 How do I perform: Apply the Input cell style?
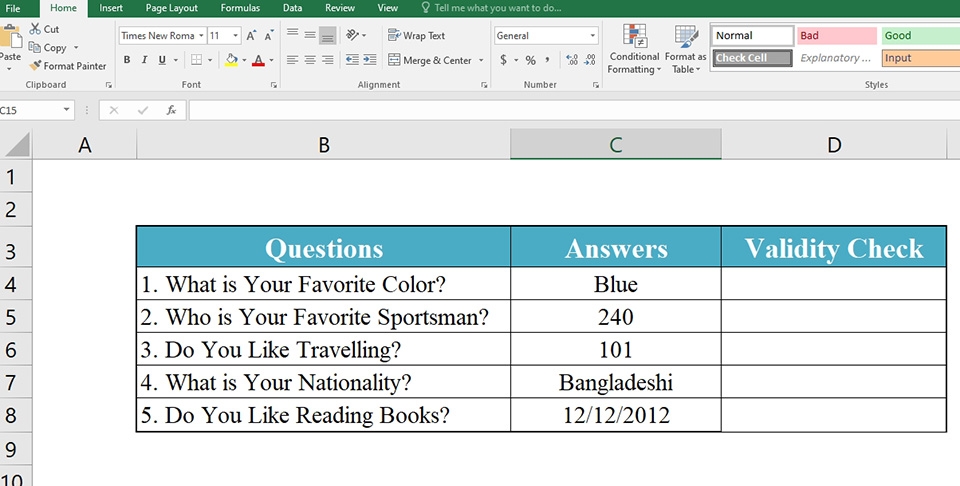click(x=920, y=58)
